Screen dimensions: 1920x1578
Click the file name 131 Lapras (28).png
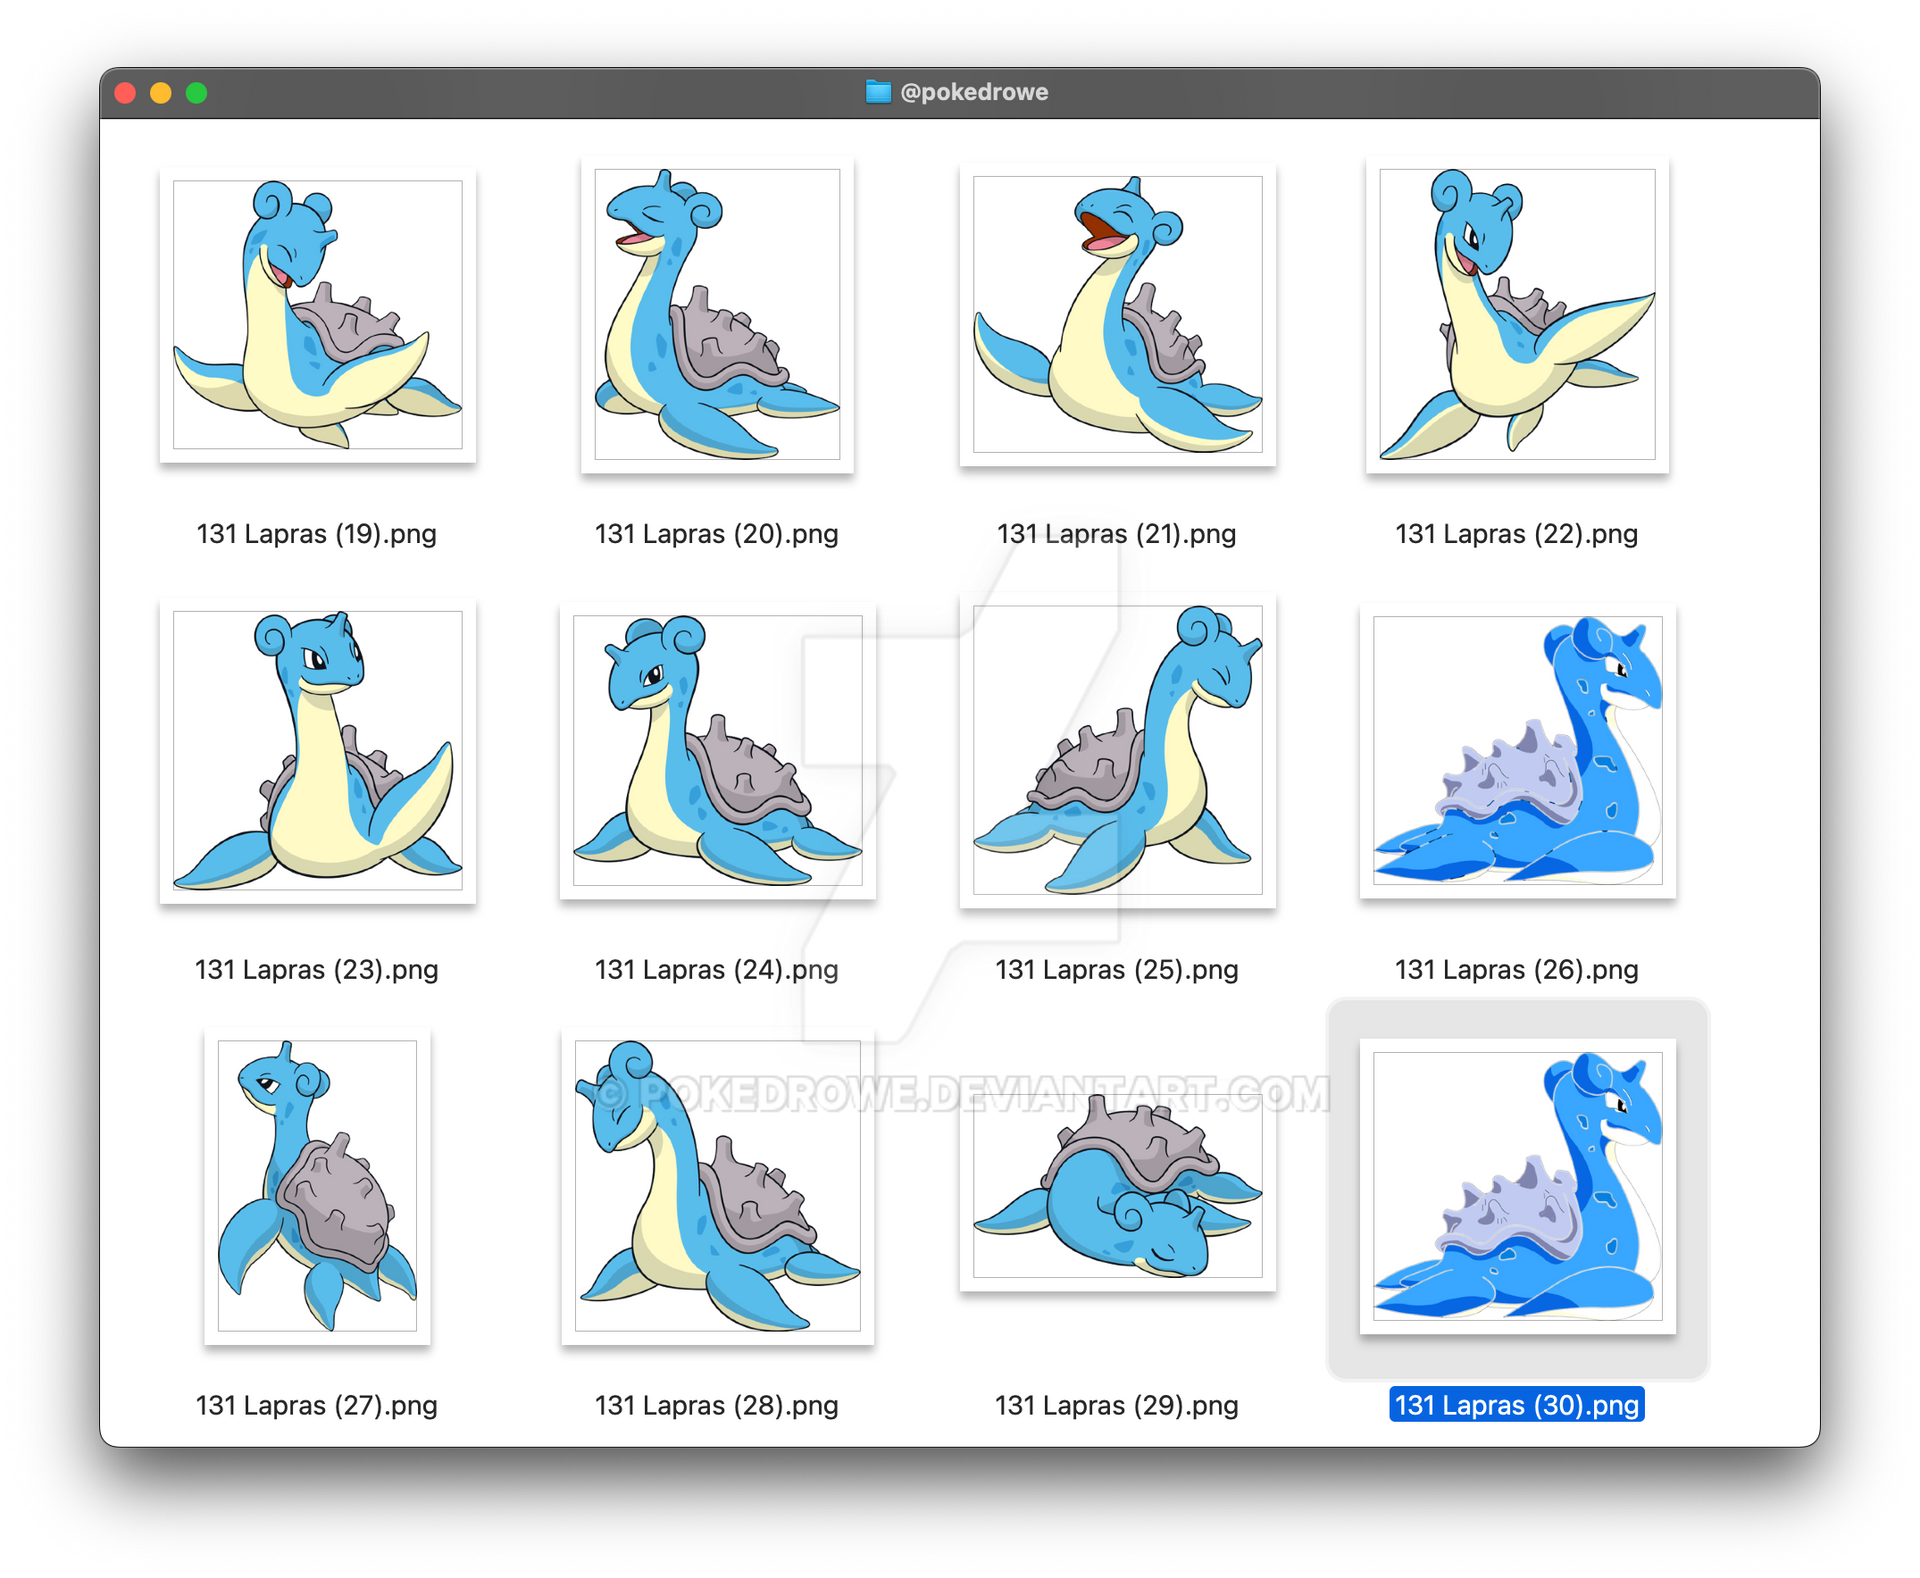tap(717, 1406)
